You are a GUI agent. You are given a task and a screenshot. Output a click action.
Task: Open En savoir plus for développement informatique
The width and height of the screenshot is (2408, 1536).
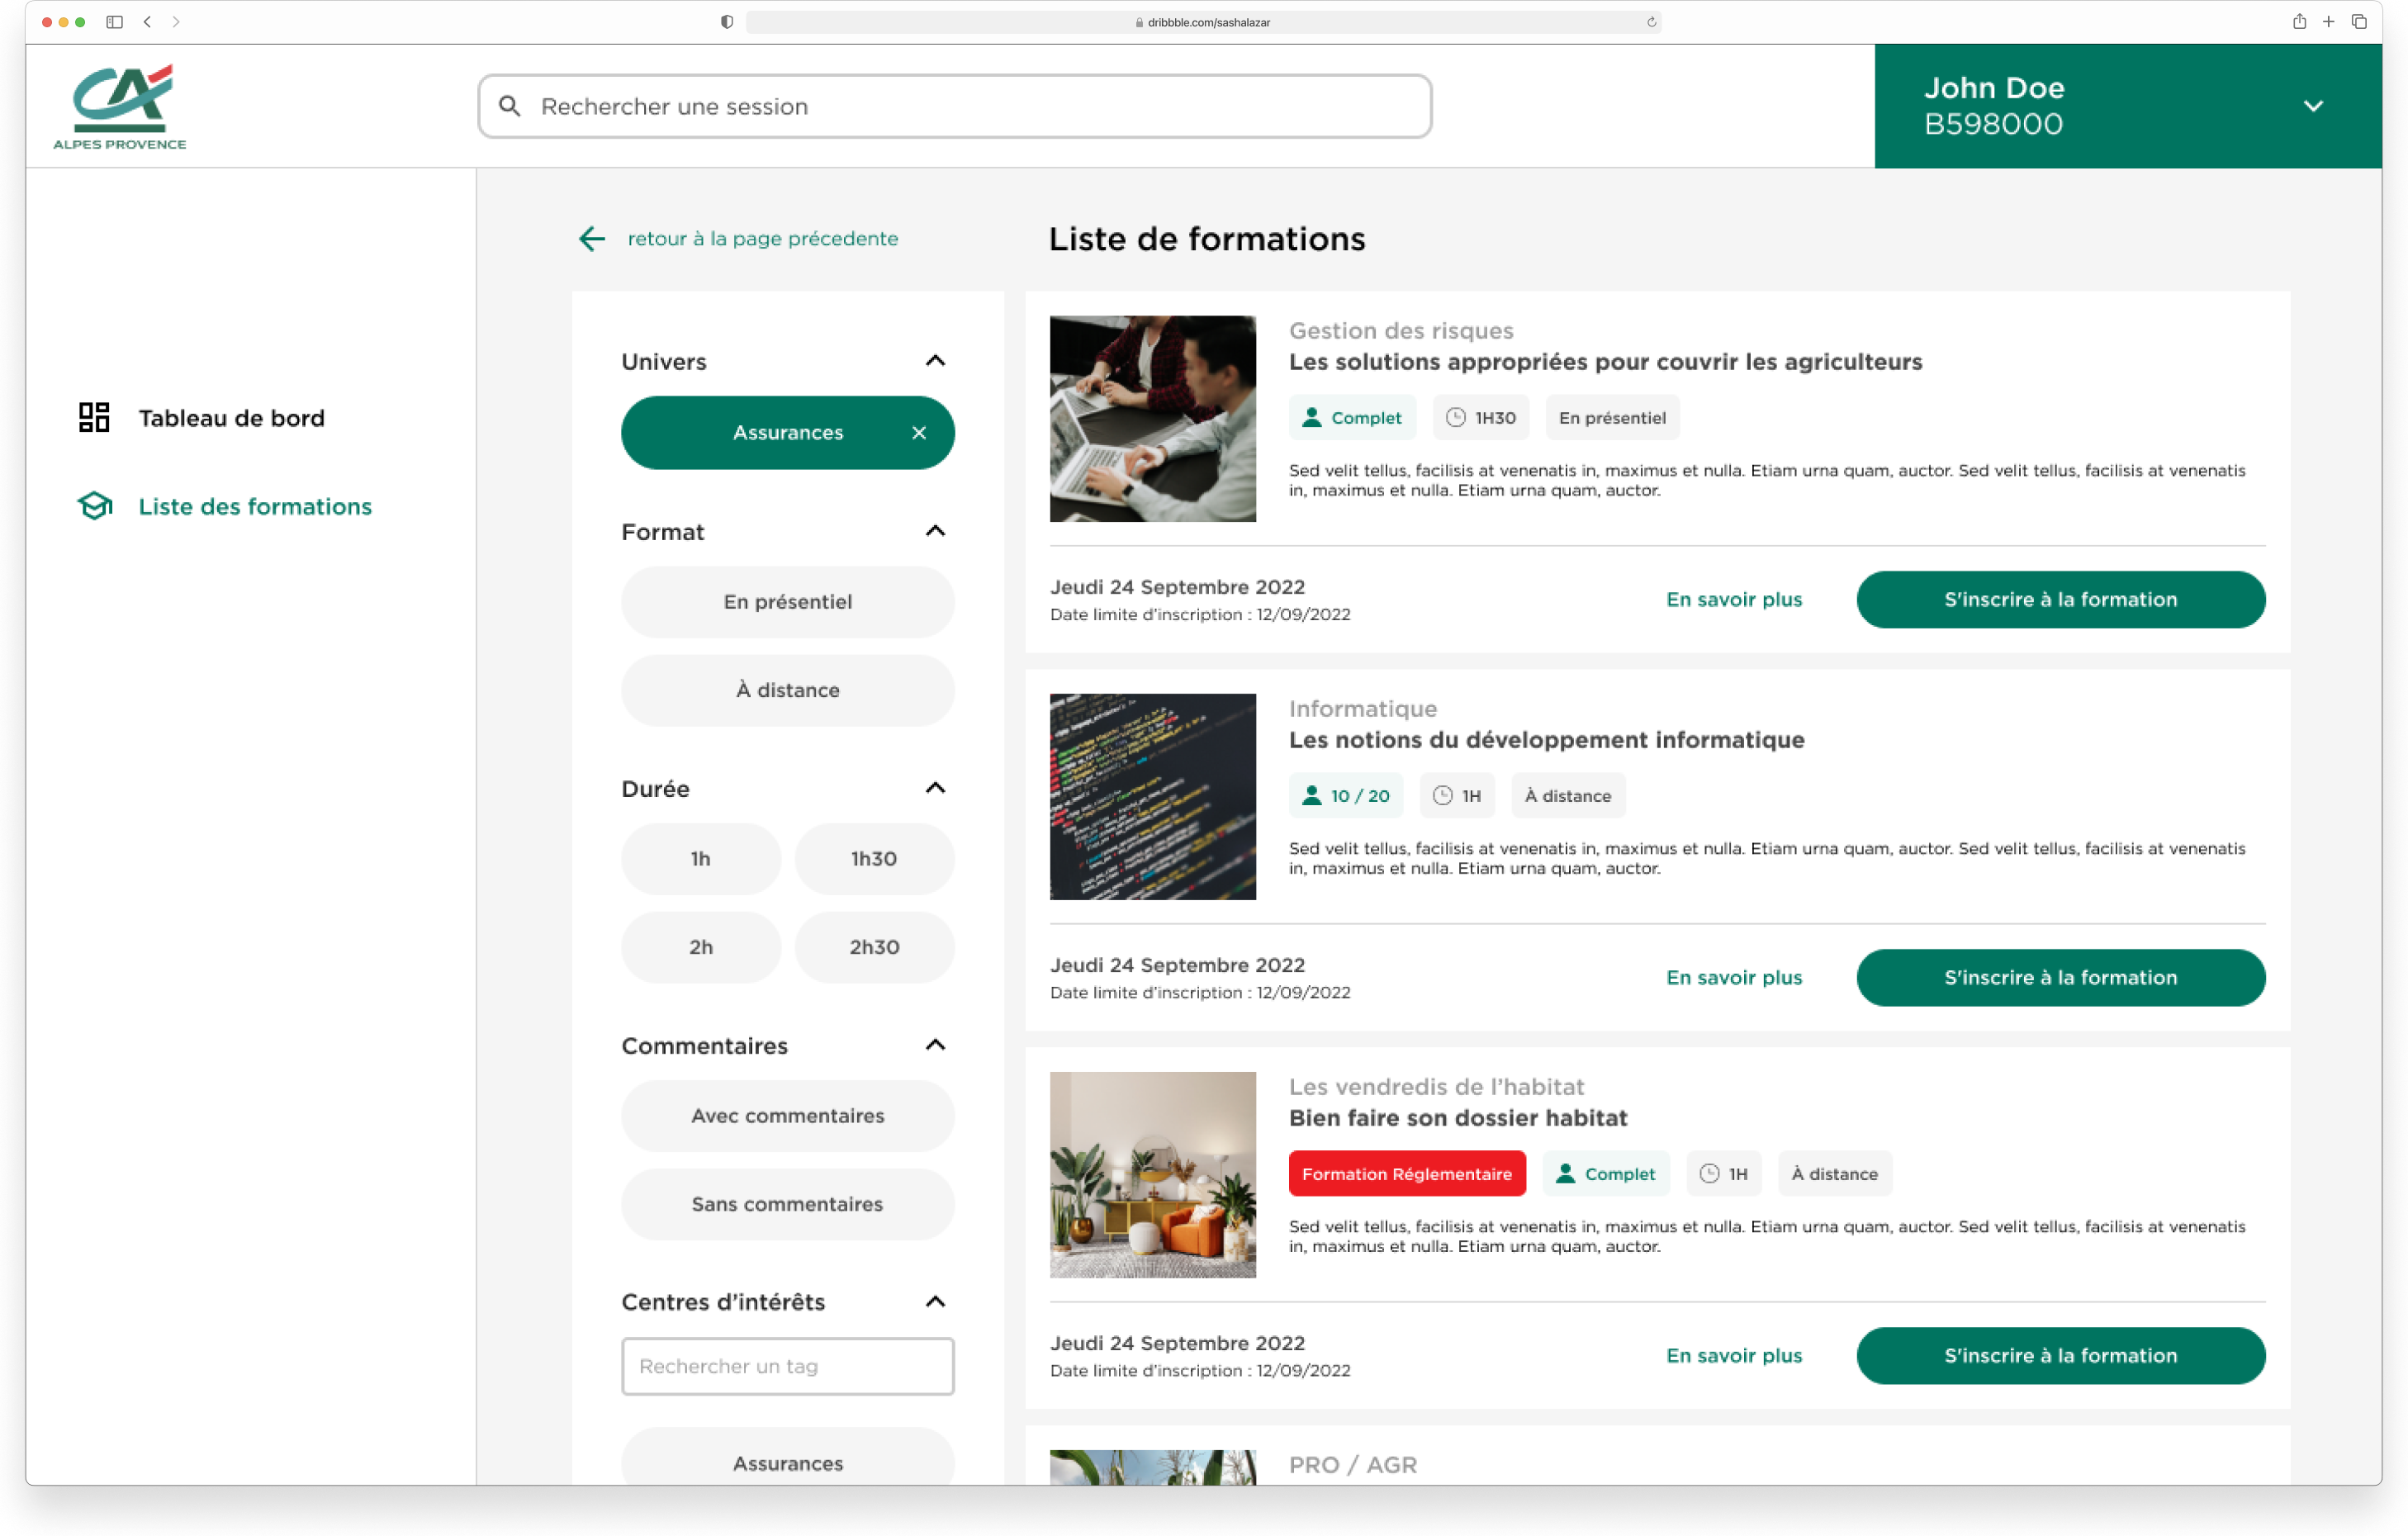pyautogui.click(x=1734, y=978)
